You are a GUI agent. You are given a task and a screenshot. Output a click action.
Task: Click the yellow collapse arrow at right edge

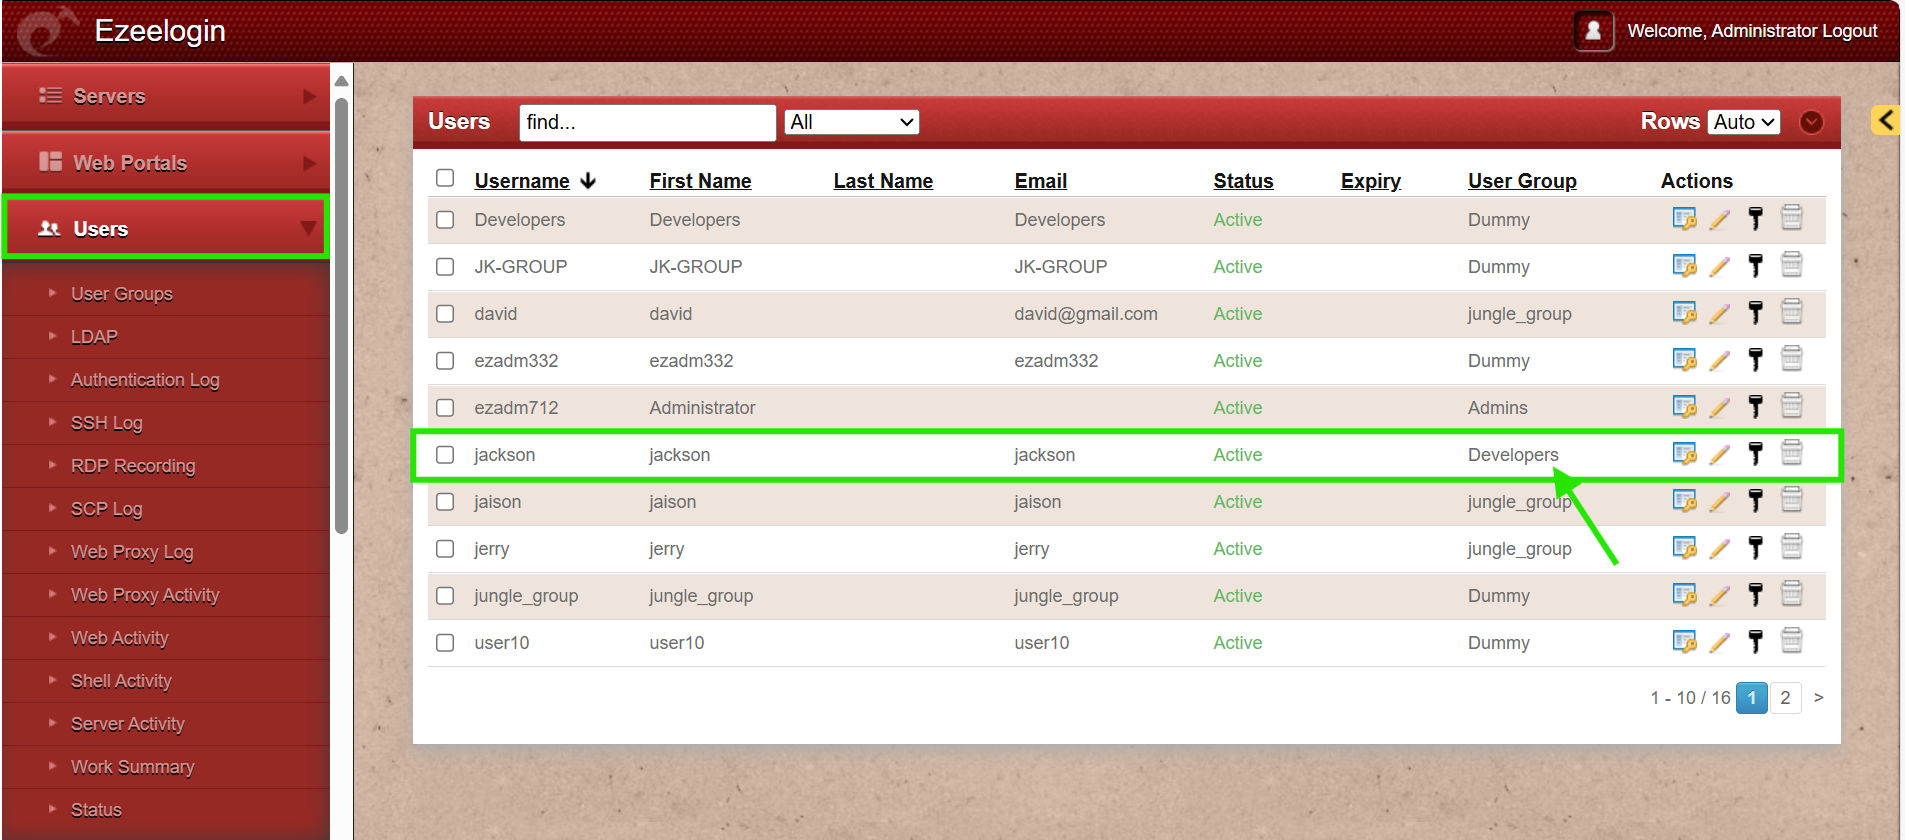1885,121
